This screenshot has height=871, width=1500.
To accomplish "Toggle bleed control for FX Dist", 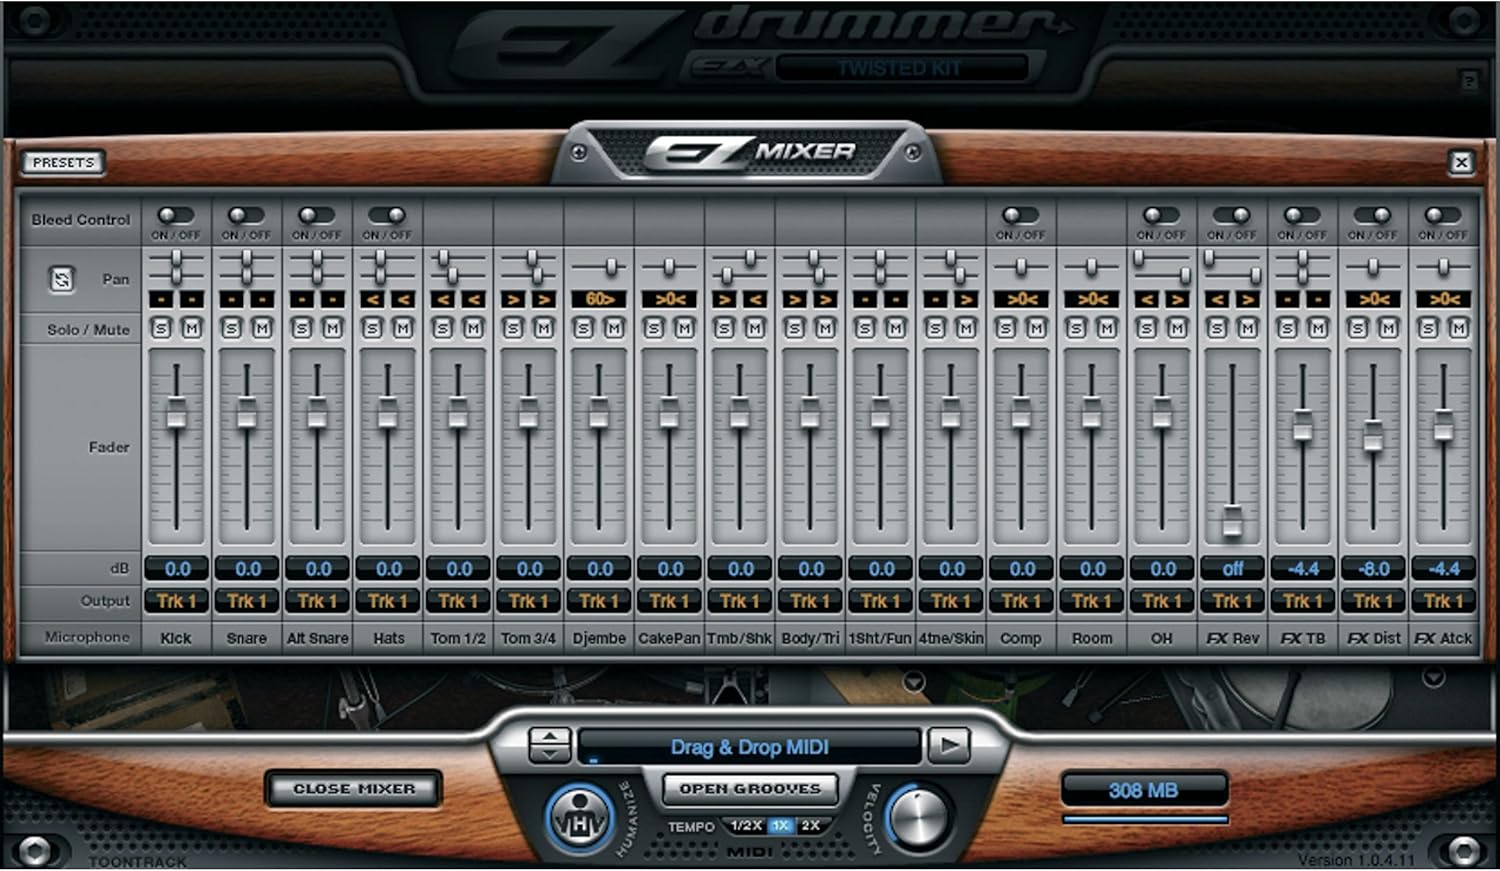I will tap(1372, 215).
